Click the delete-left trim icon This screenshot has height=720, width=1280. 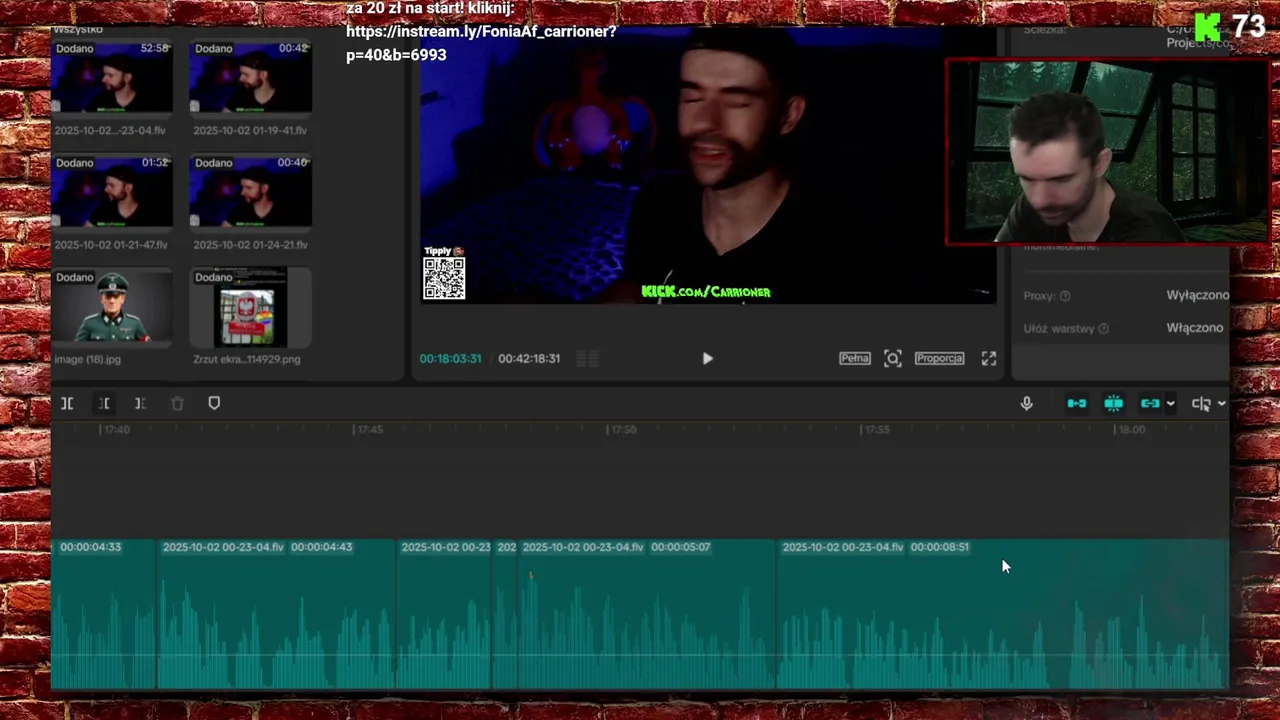click(104, 403)
